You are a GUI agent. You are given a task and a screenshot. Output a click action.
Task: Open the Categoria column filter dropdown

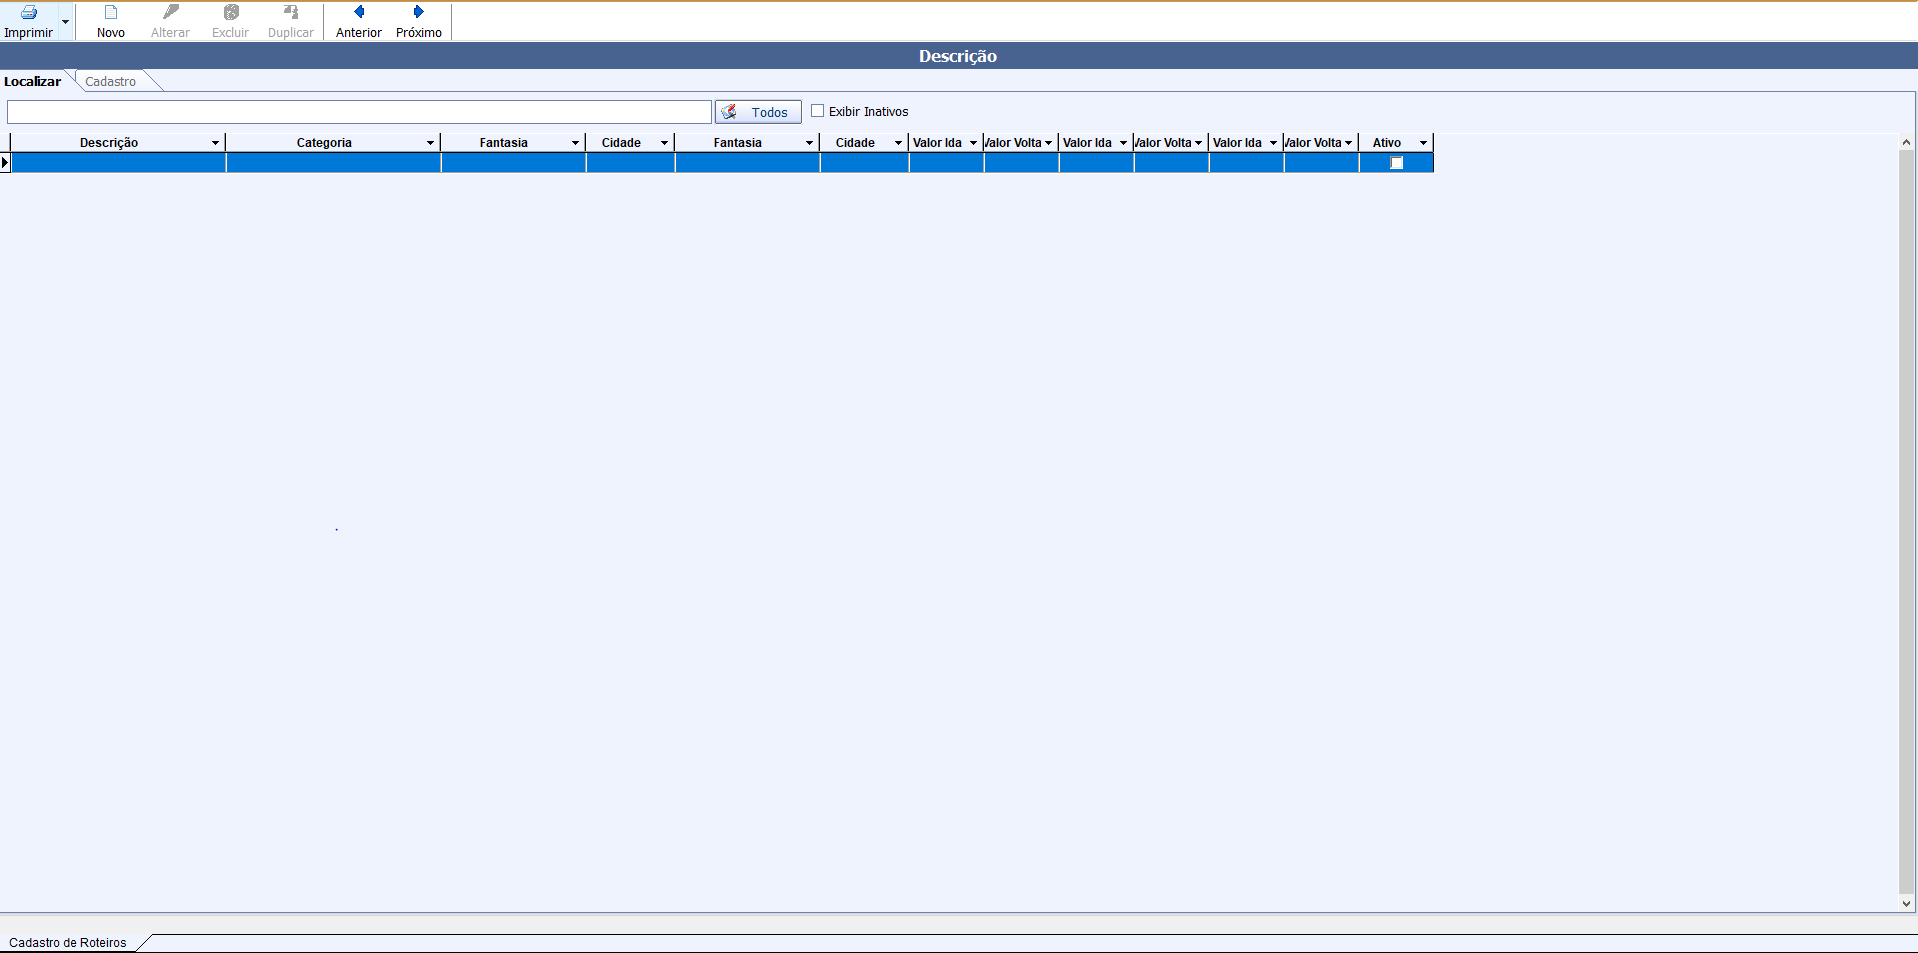click(430, 143)
